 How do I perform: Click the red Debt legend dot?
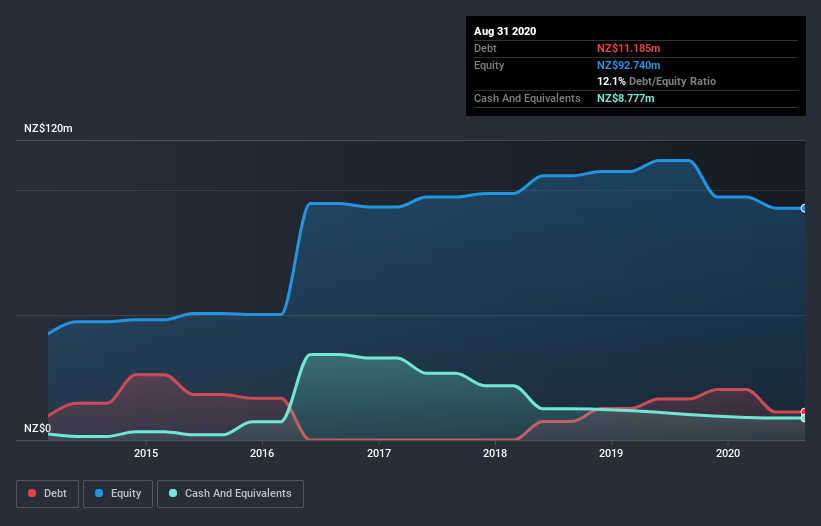click(x=32, y=493)
